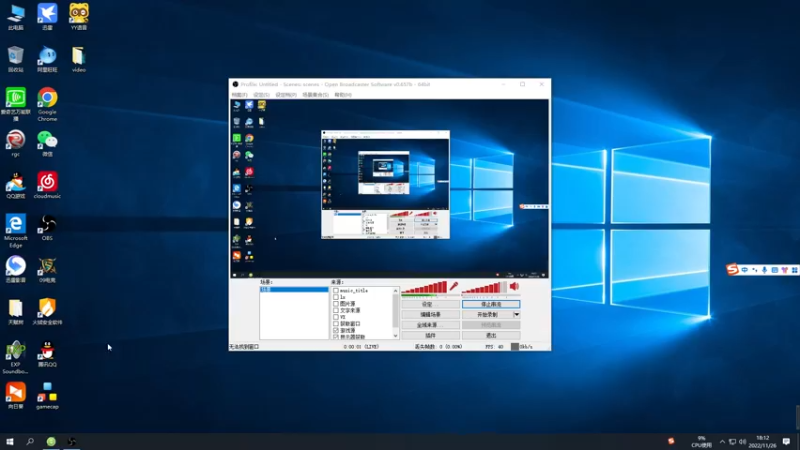Adjust the desktop audio volume bar slider
800x450 pixels.
[x=484, y=289]
